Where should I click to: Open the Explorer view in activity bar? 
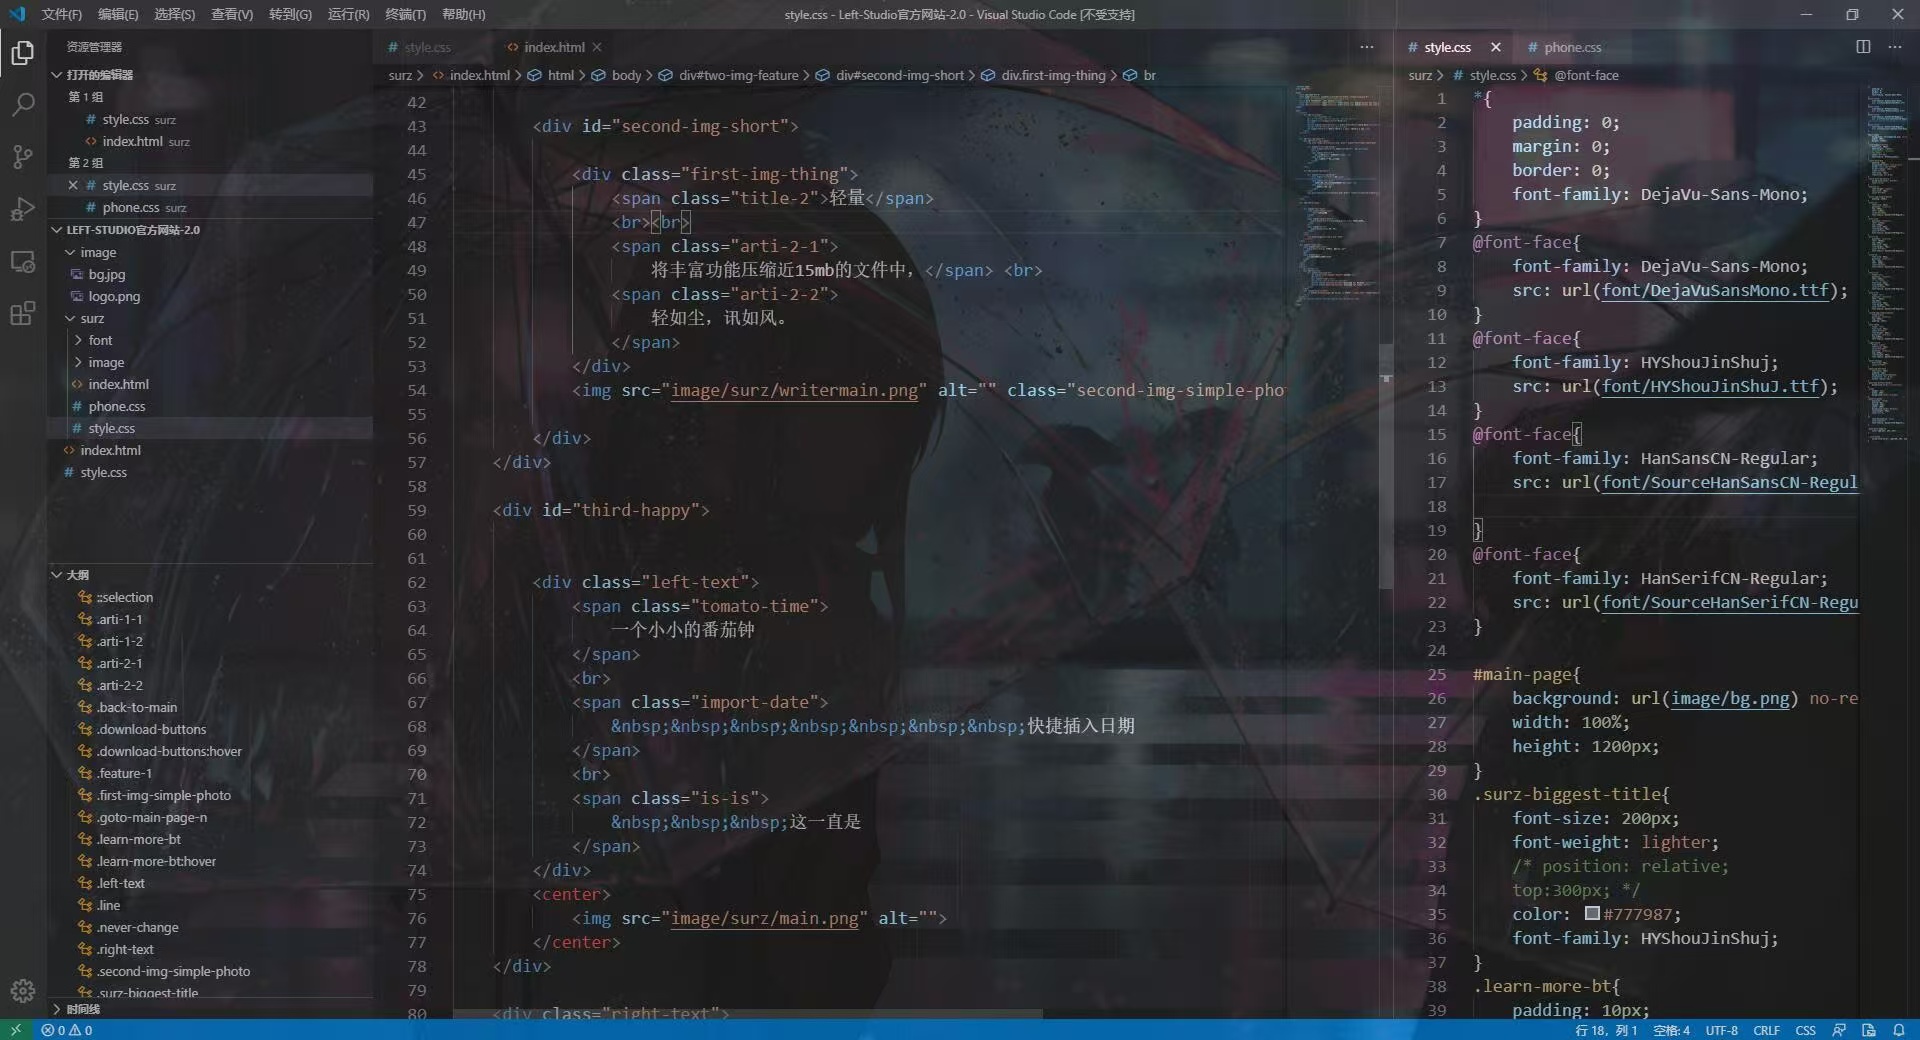click(x=23, y=52)
